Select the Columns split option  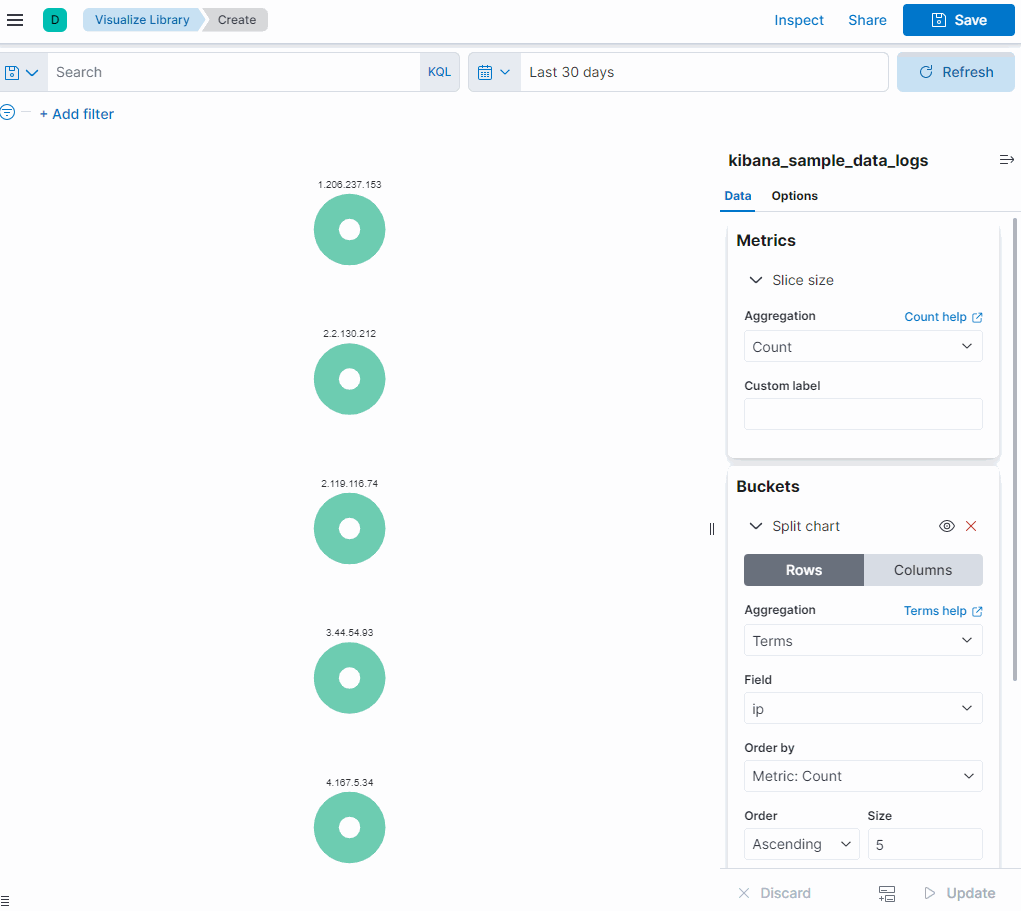(x=923, y=570)
